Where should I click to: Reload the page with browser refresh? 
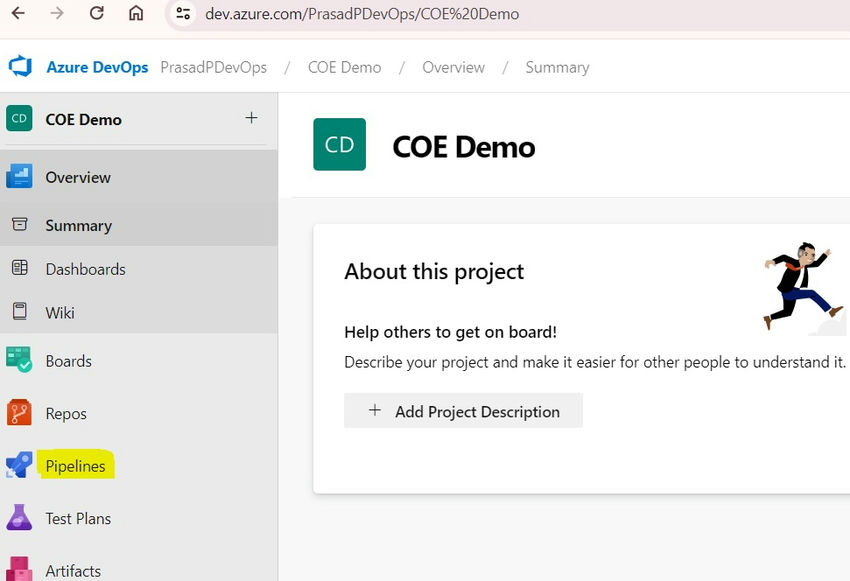(97, 14)
